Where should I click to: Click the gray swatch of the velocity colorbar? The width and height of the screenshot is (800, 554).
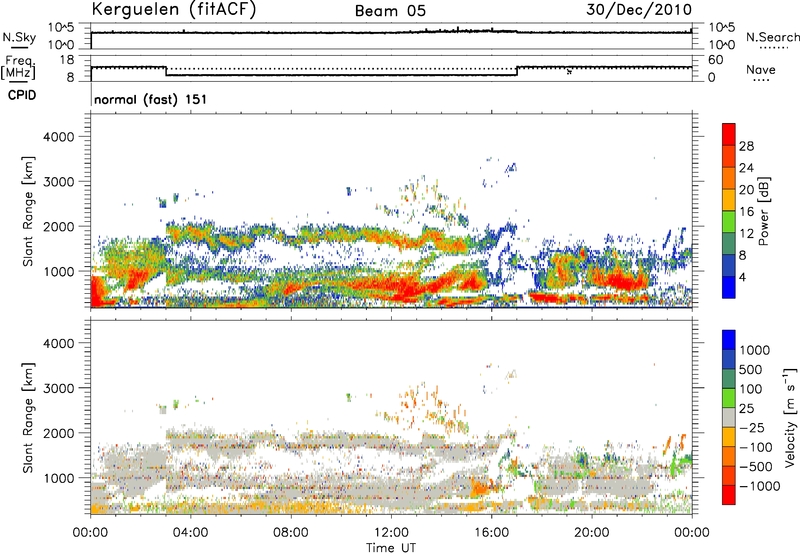pyautogui.click(x=729, y=418)
